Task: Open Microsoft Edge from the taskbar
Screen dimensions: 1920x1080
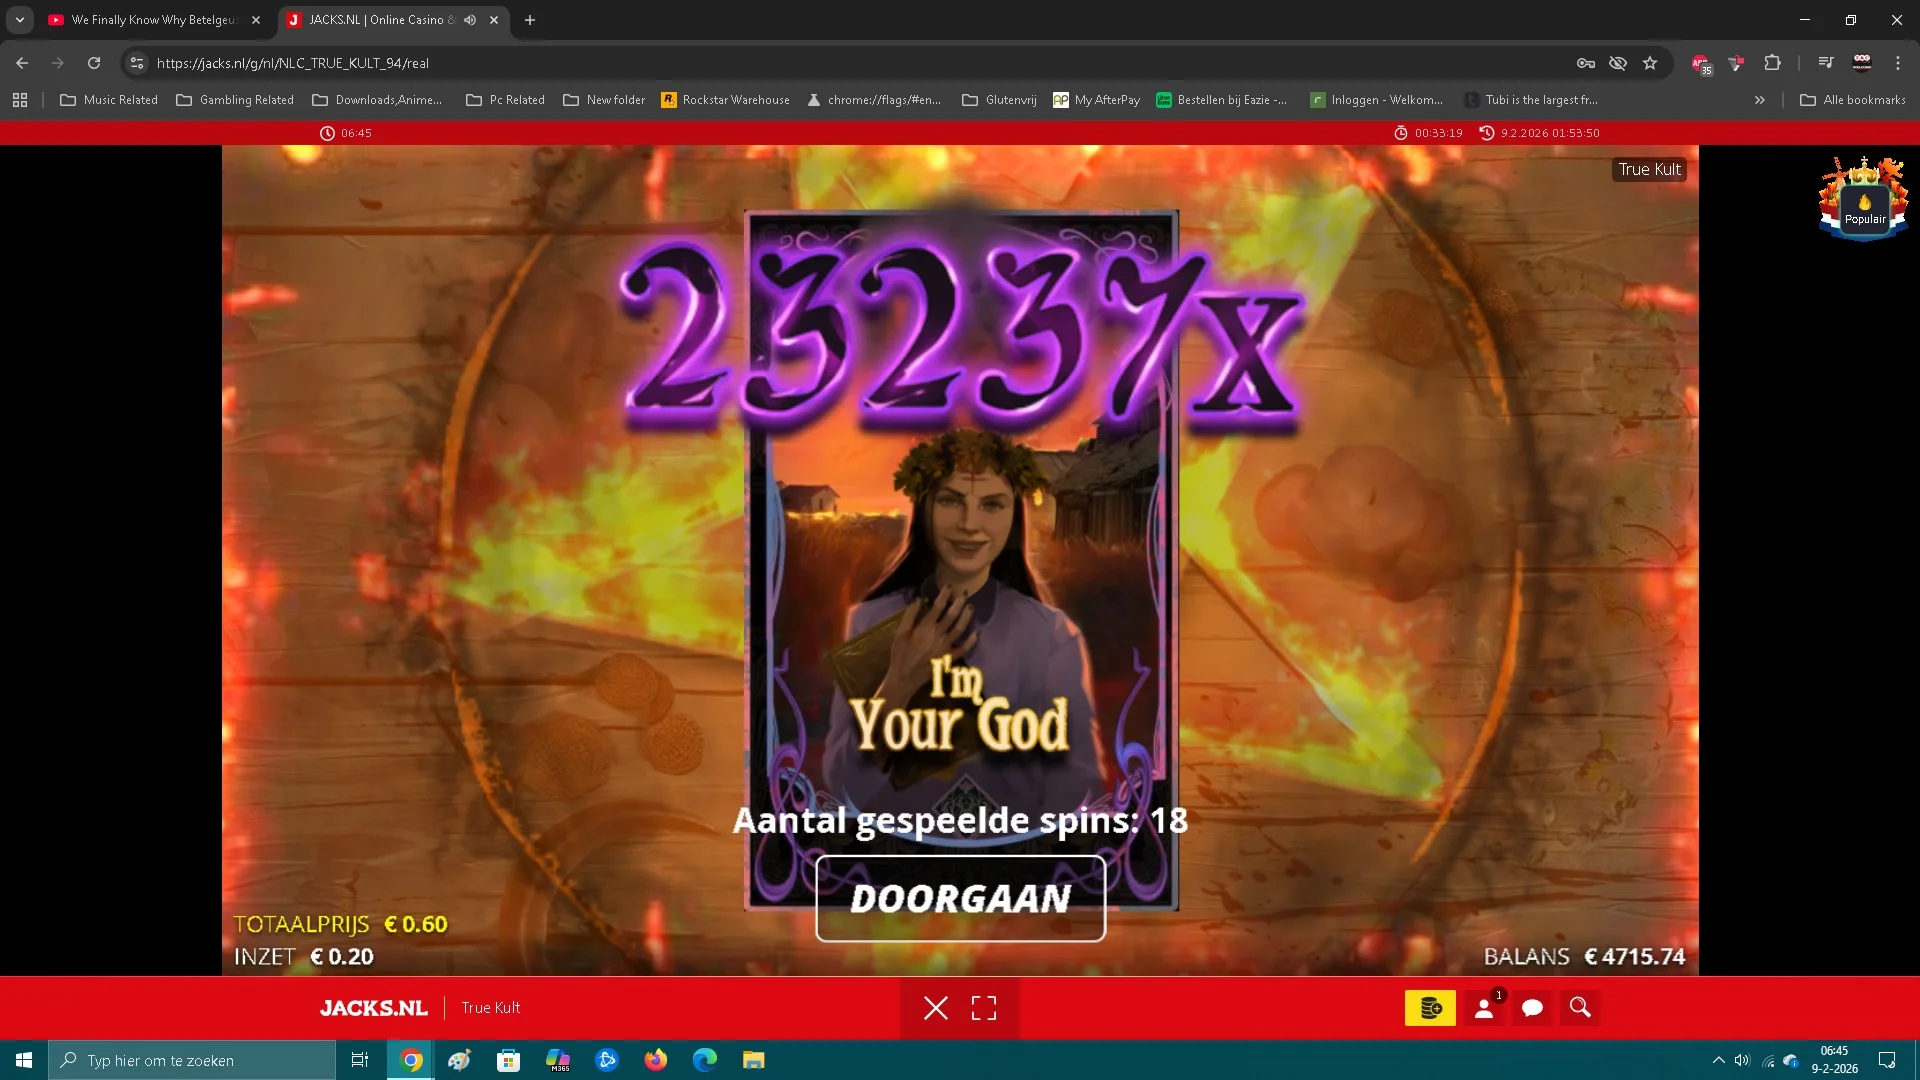Action: click(x=705, y=1060)
